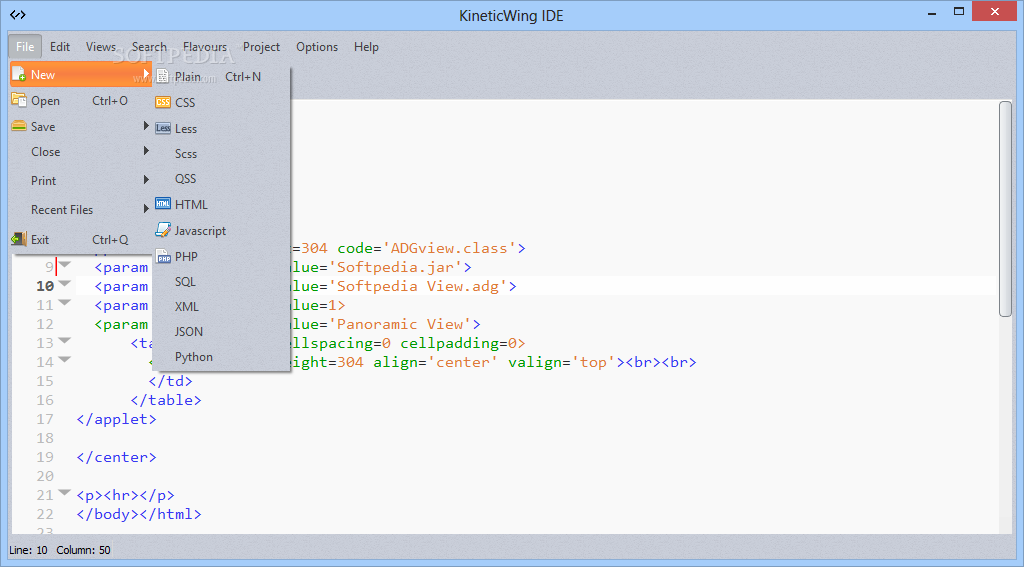Expand the Recent Files submenu arrow

[x=146, y=208]
